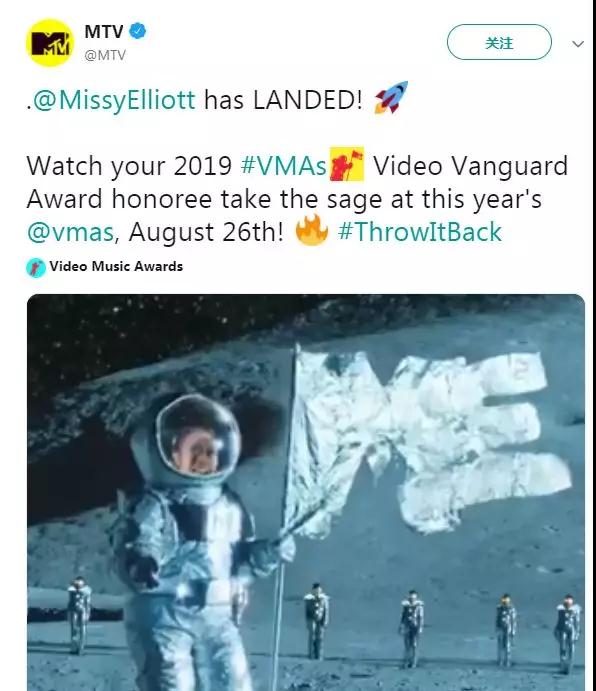The height and width of the screenshot is (691, 596).
Task: Expand the tweet options chevron
Action: tap(578, 44)
